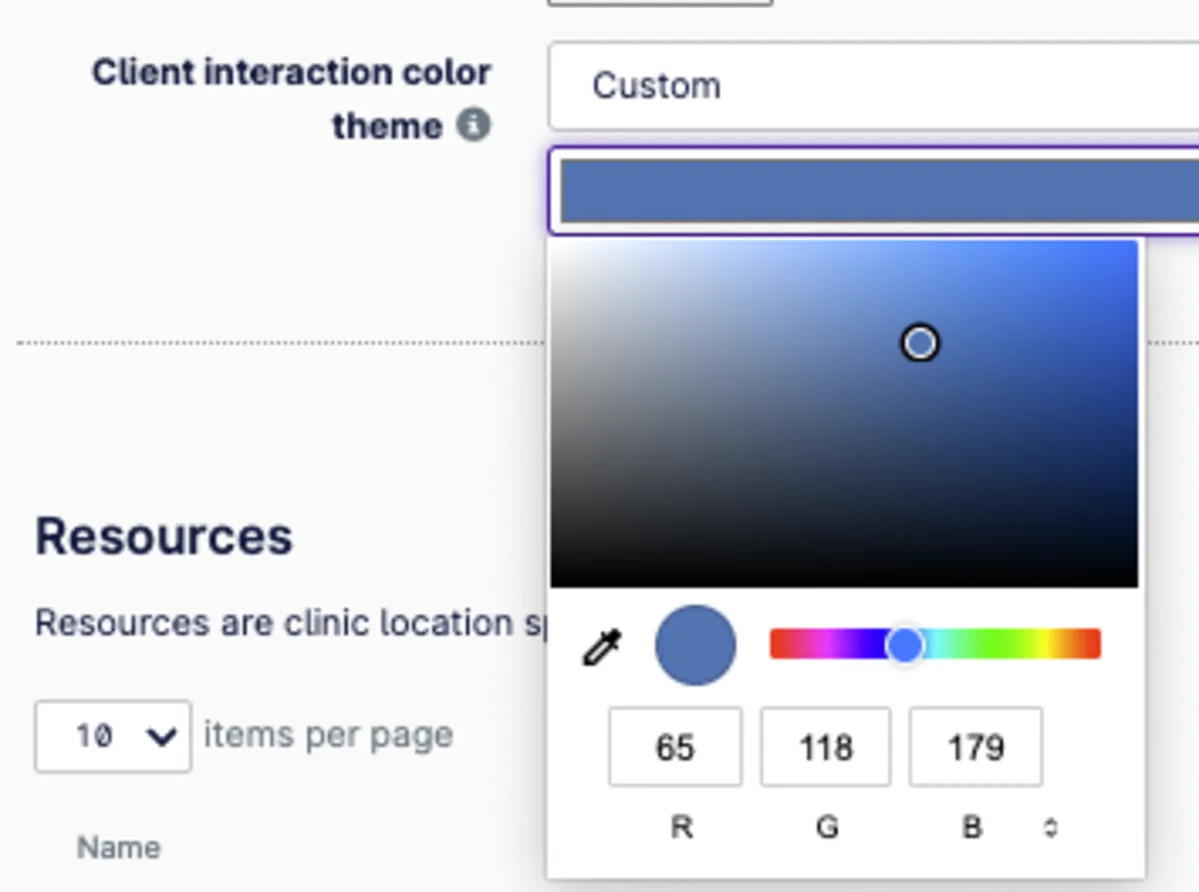The image size is (1199, 892).
Task: Click the saturation and brightness gradient area
Action: tap(844, 414)
